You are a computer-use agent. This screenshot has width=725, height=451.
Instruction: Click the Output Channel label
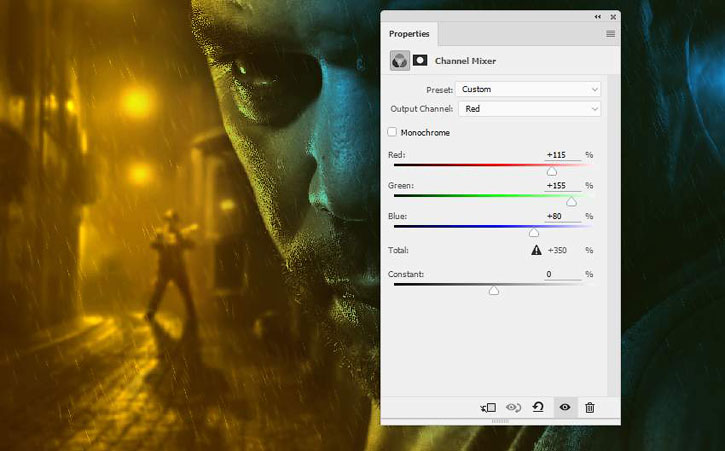pos(422,109)
